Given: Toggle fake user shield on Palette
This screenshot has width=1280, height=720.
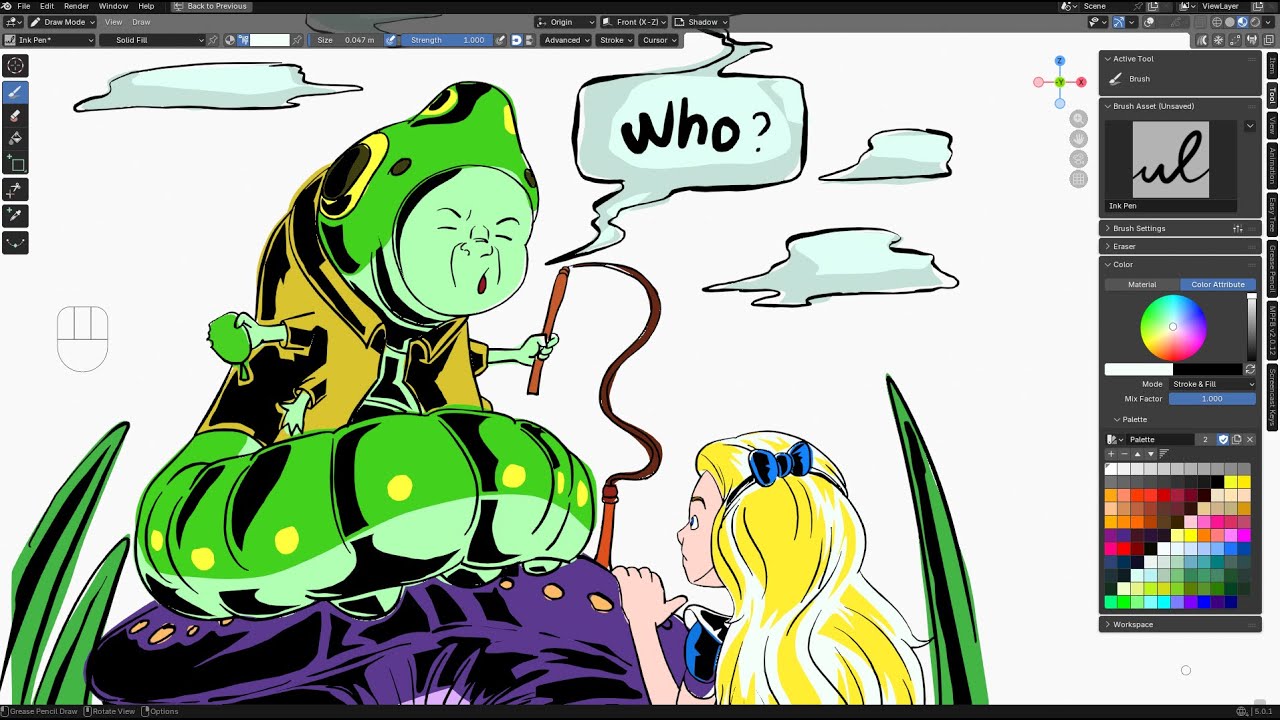Looking at the screenshot, I should click(x=1223, y=439).
